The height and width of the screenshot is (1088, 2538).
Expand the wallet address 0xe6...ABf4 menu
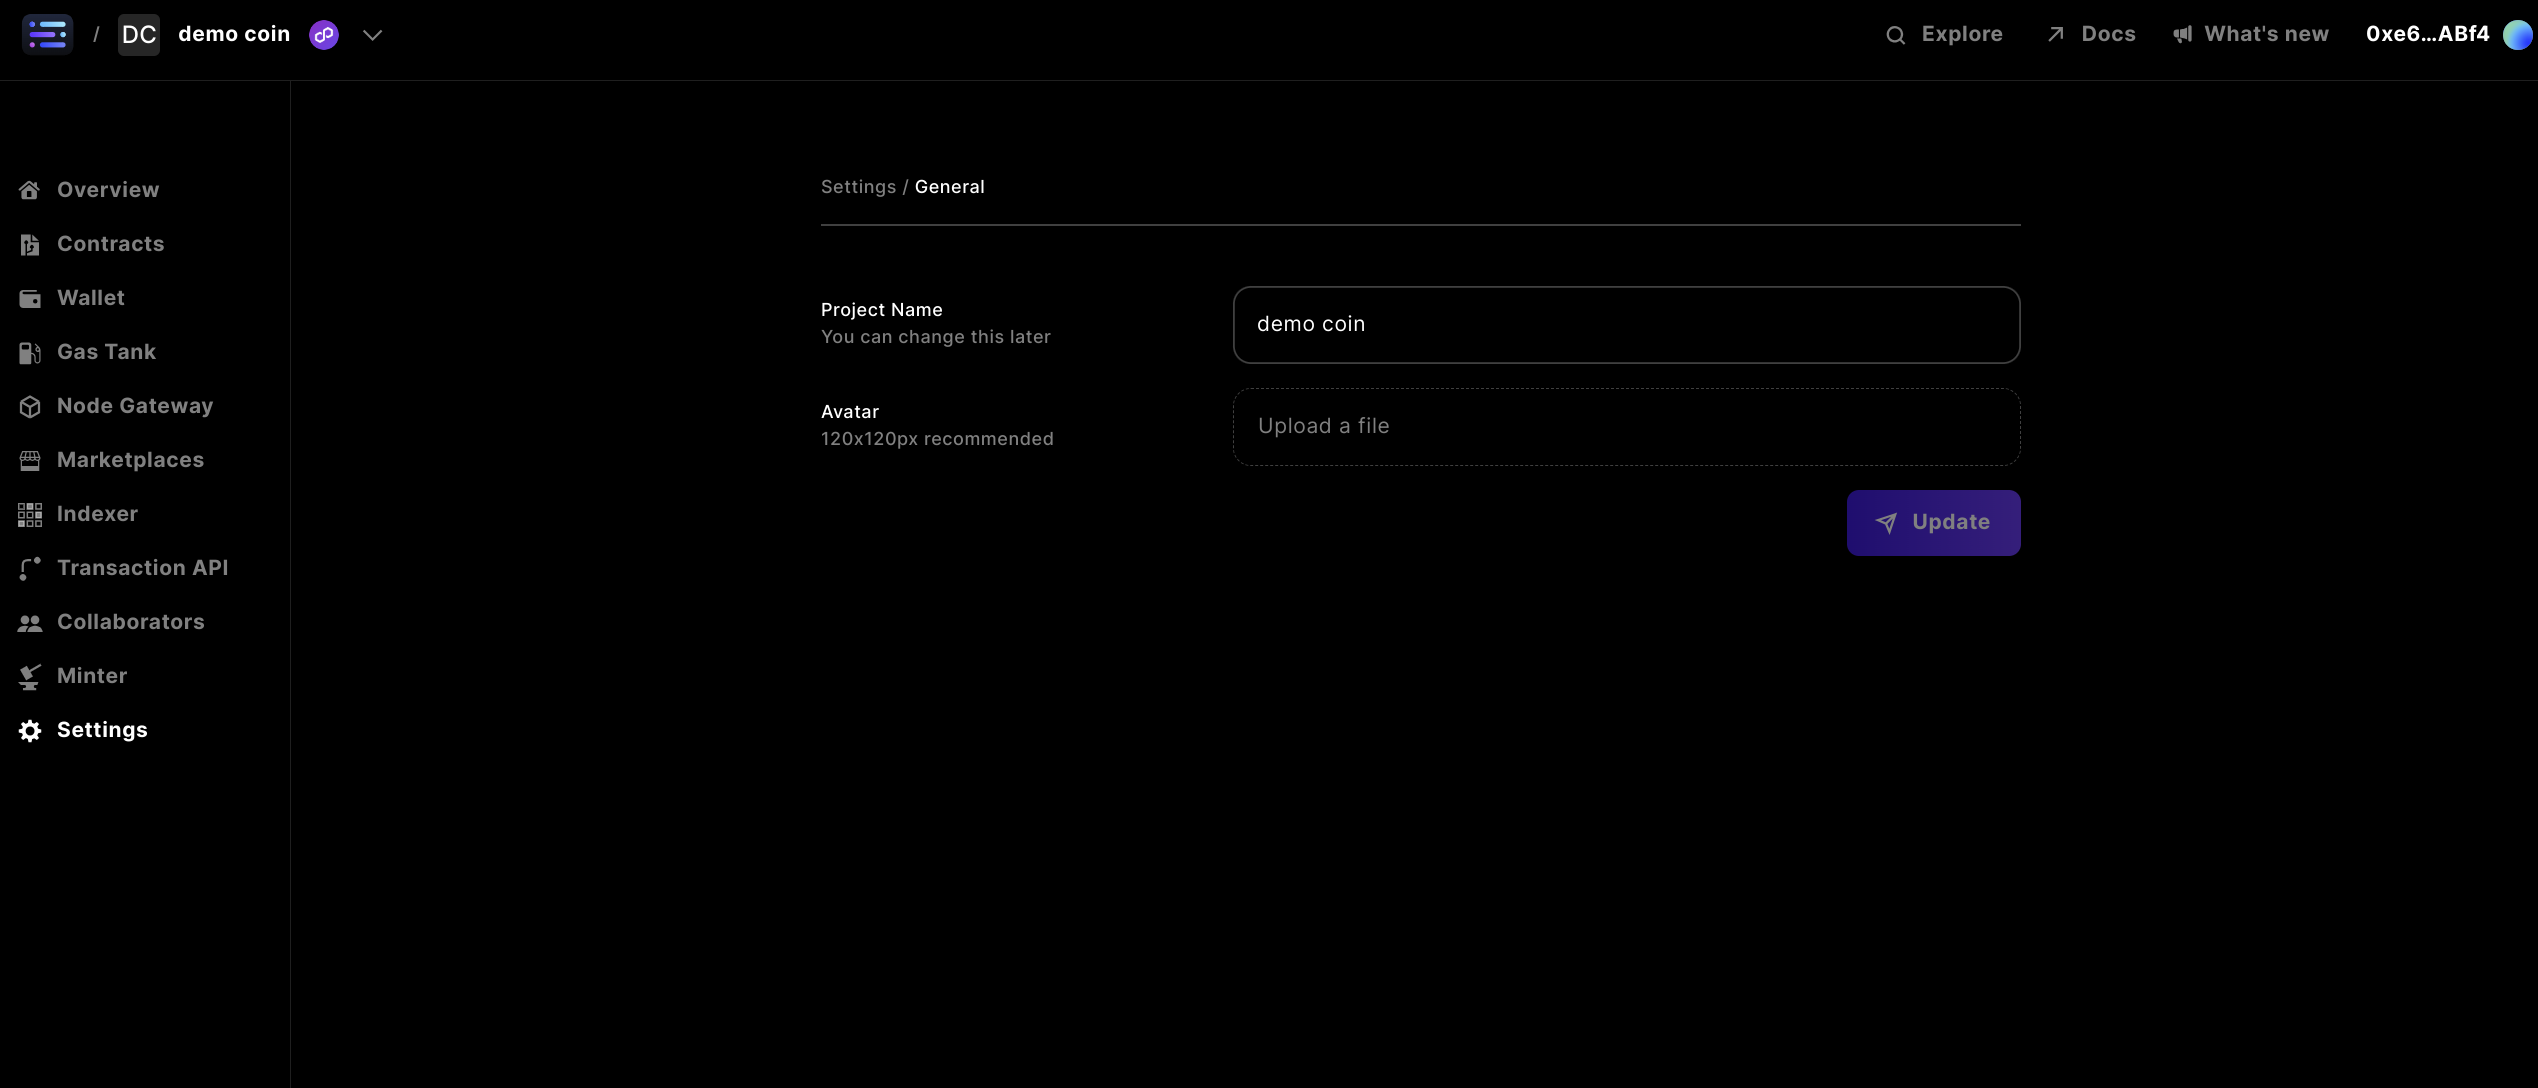coord(2427,33)
